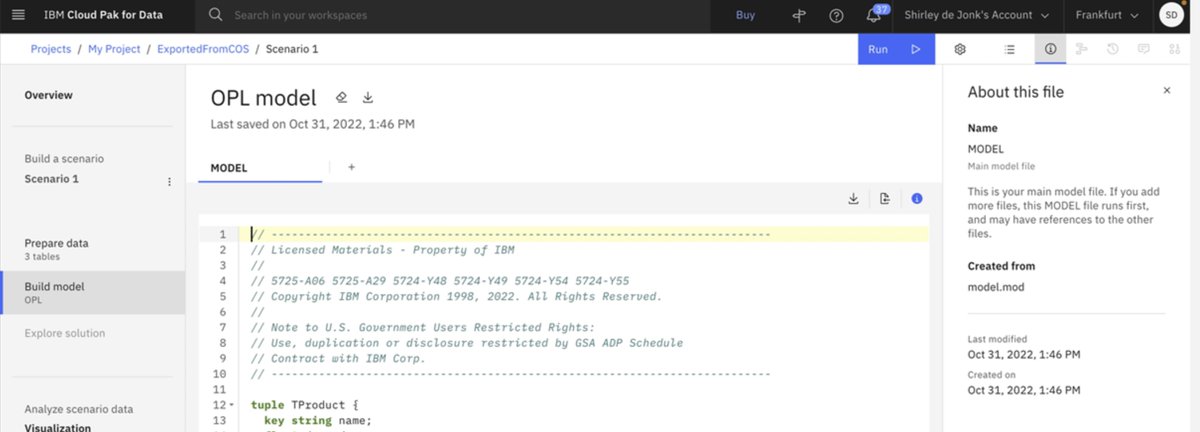Open the list view panel icon

[1010, 49]
